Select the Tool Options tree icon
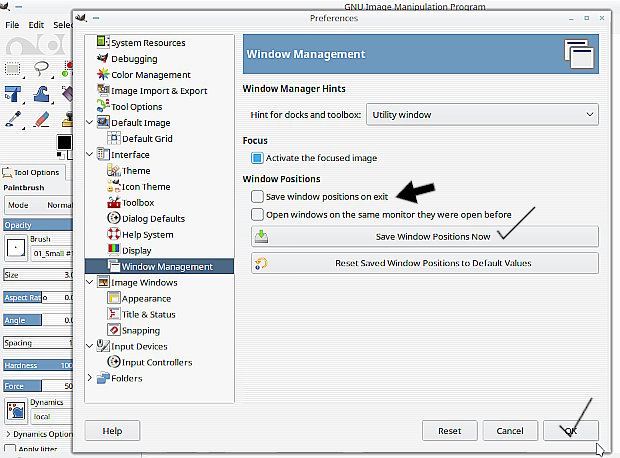 (103, 106)
